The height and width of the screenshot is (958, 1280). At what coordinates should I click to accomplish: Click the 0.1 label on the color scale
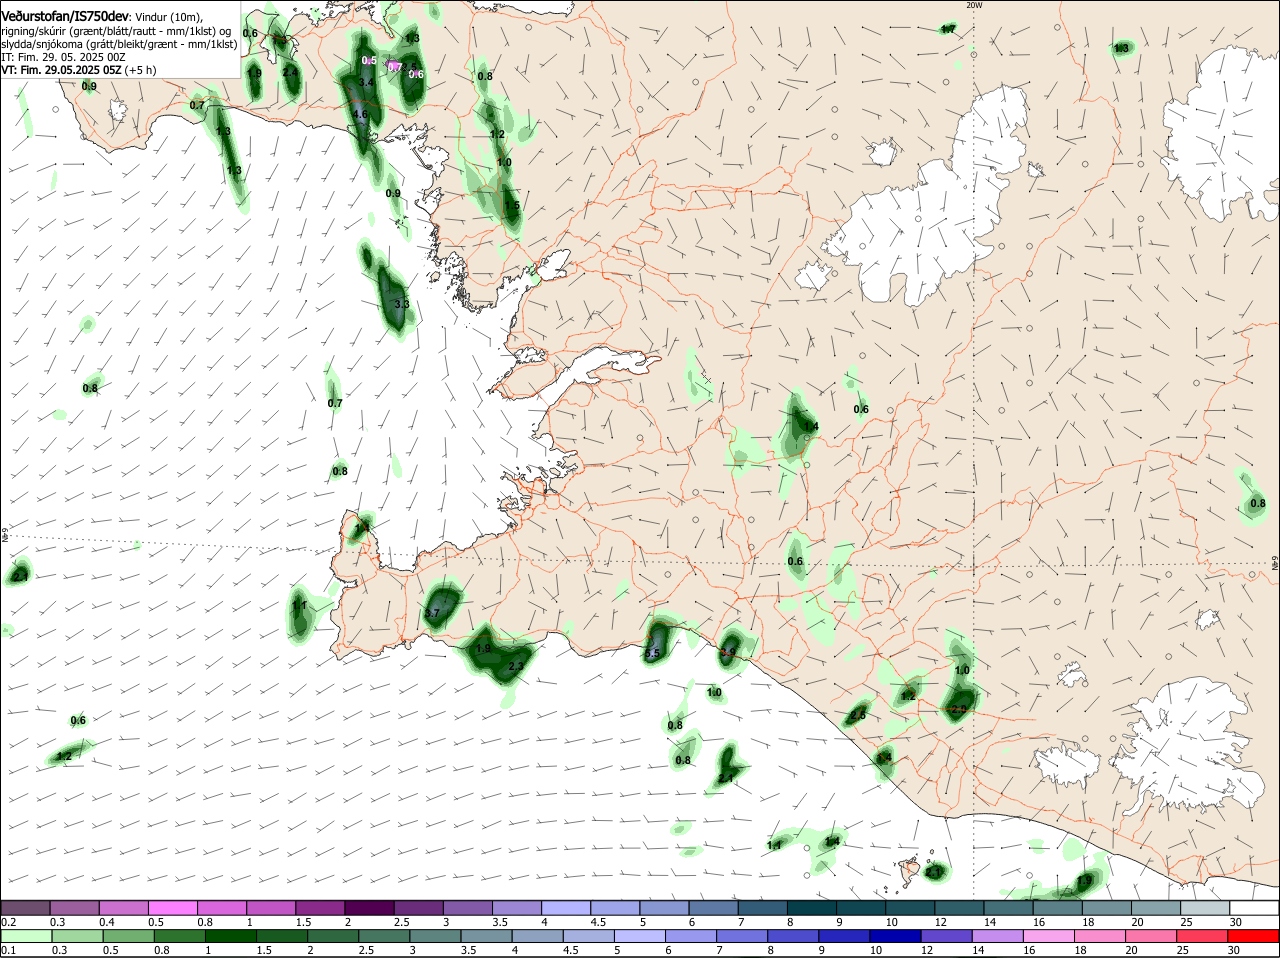click(x=8, y=950)
